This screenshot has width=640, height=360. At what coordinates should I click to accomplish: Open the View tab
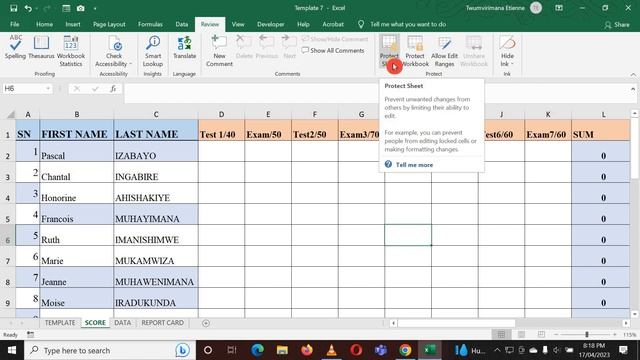(x=238, y=24)
